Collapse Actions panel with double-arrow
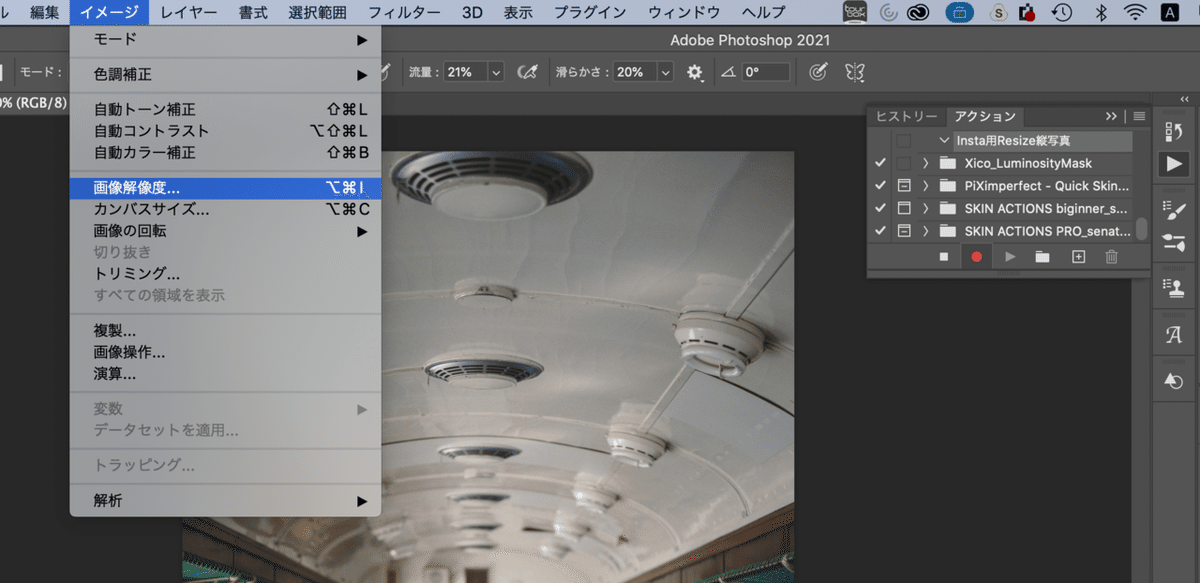 coord(1111,116)
